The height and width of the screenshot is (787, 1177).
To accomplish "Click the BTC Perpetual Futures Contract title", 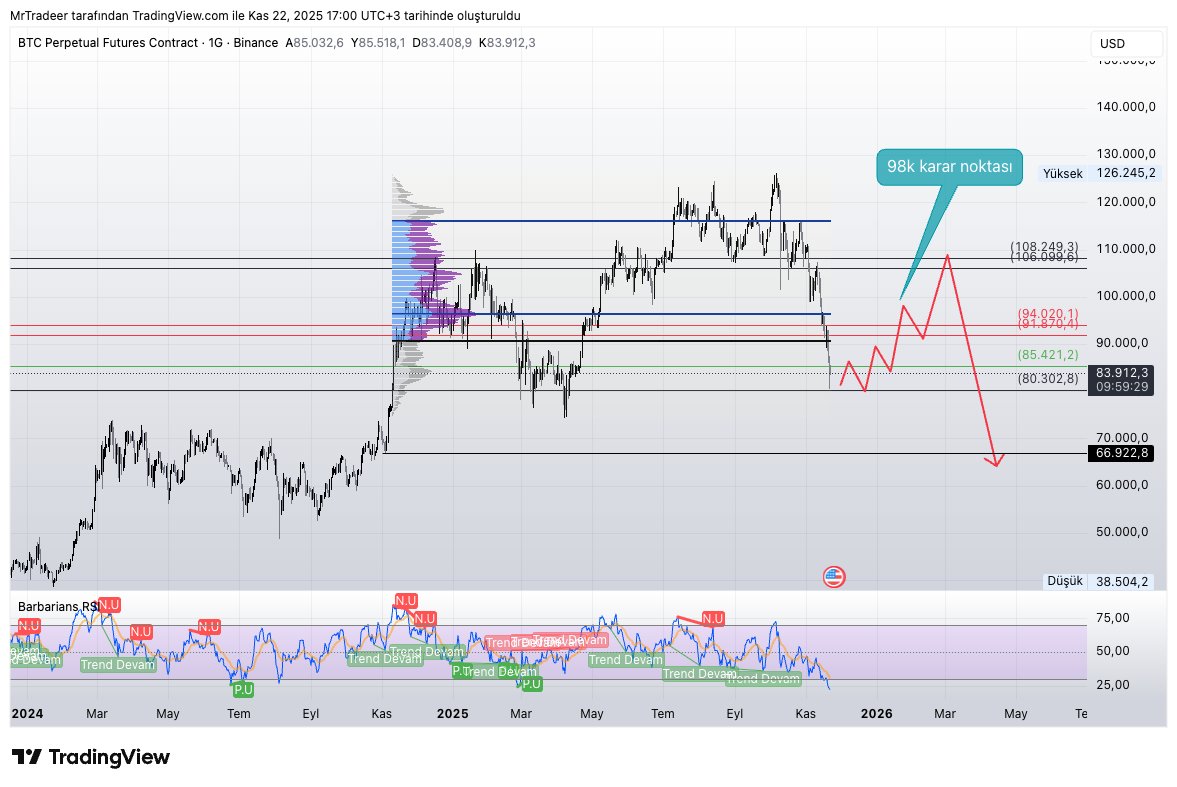I will pos(108,43).
